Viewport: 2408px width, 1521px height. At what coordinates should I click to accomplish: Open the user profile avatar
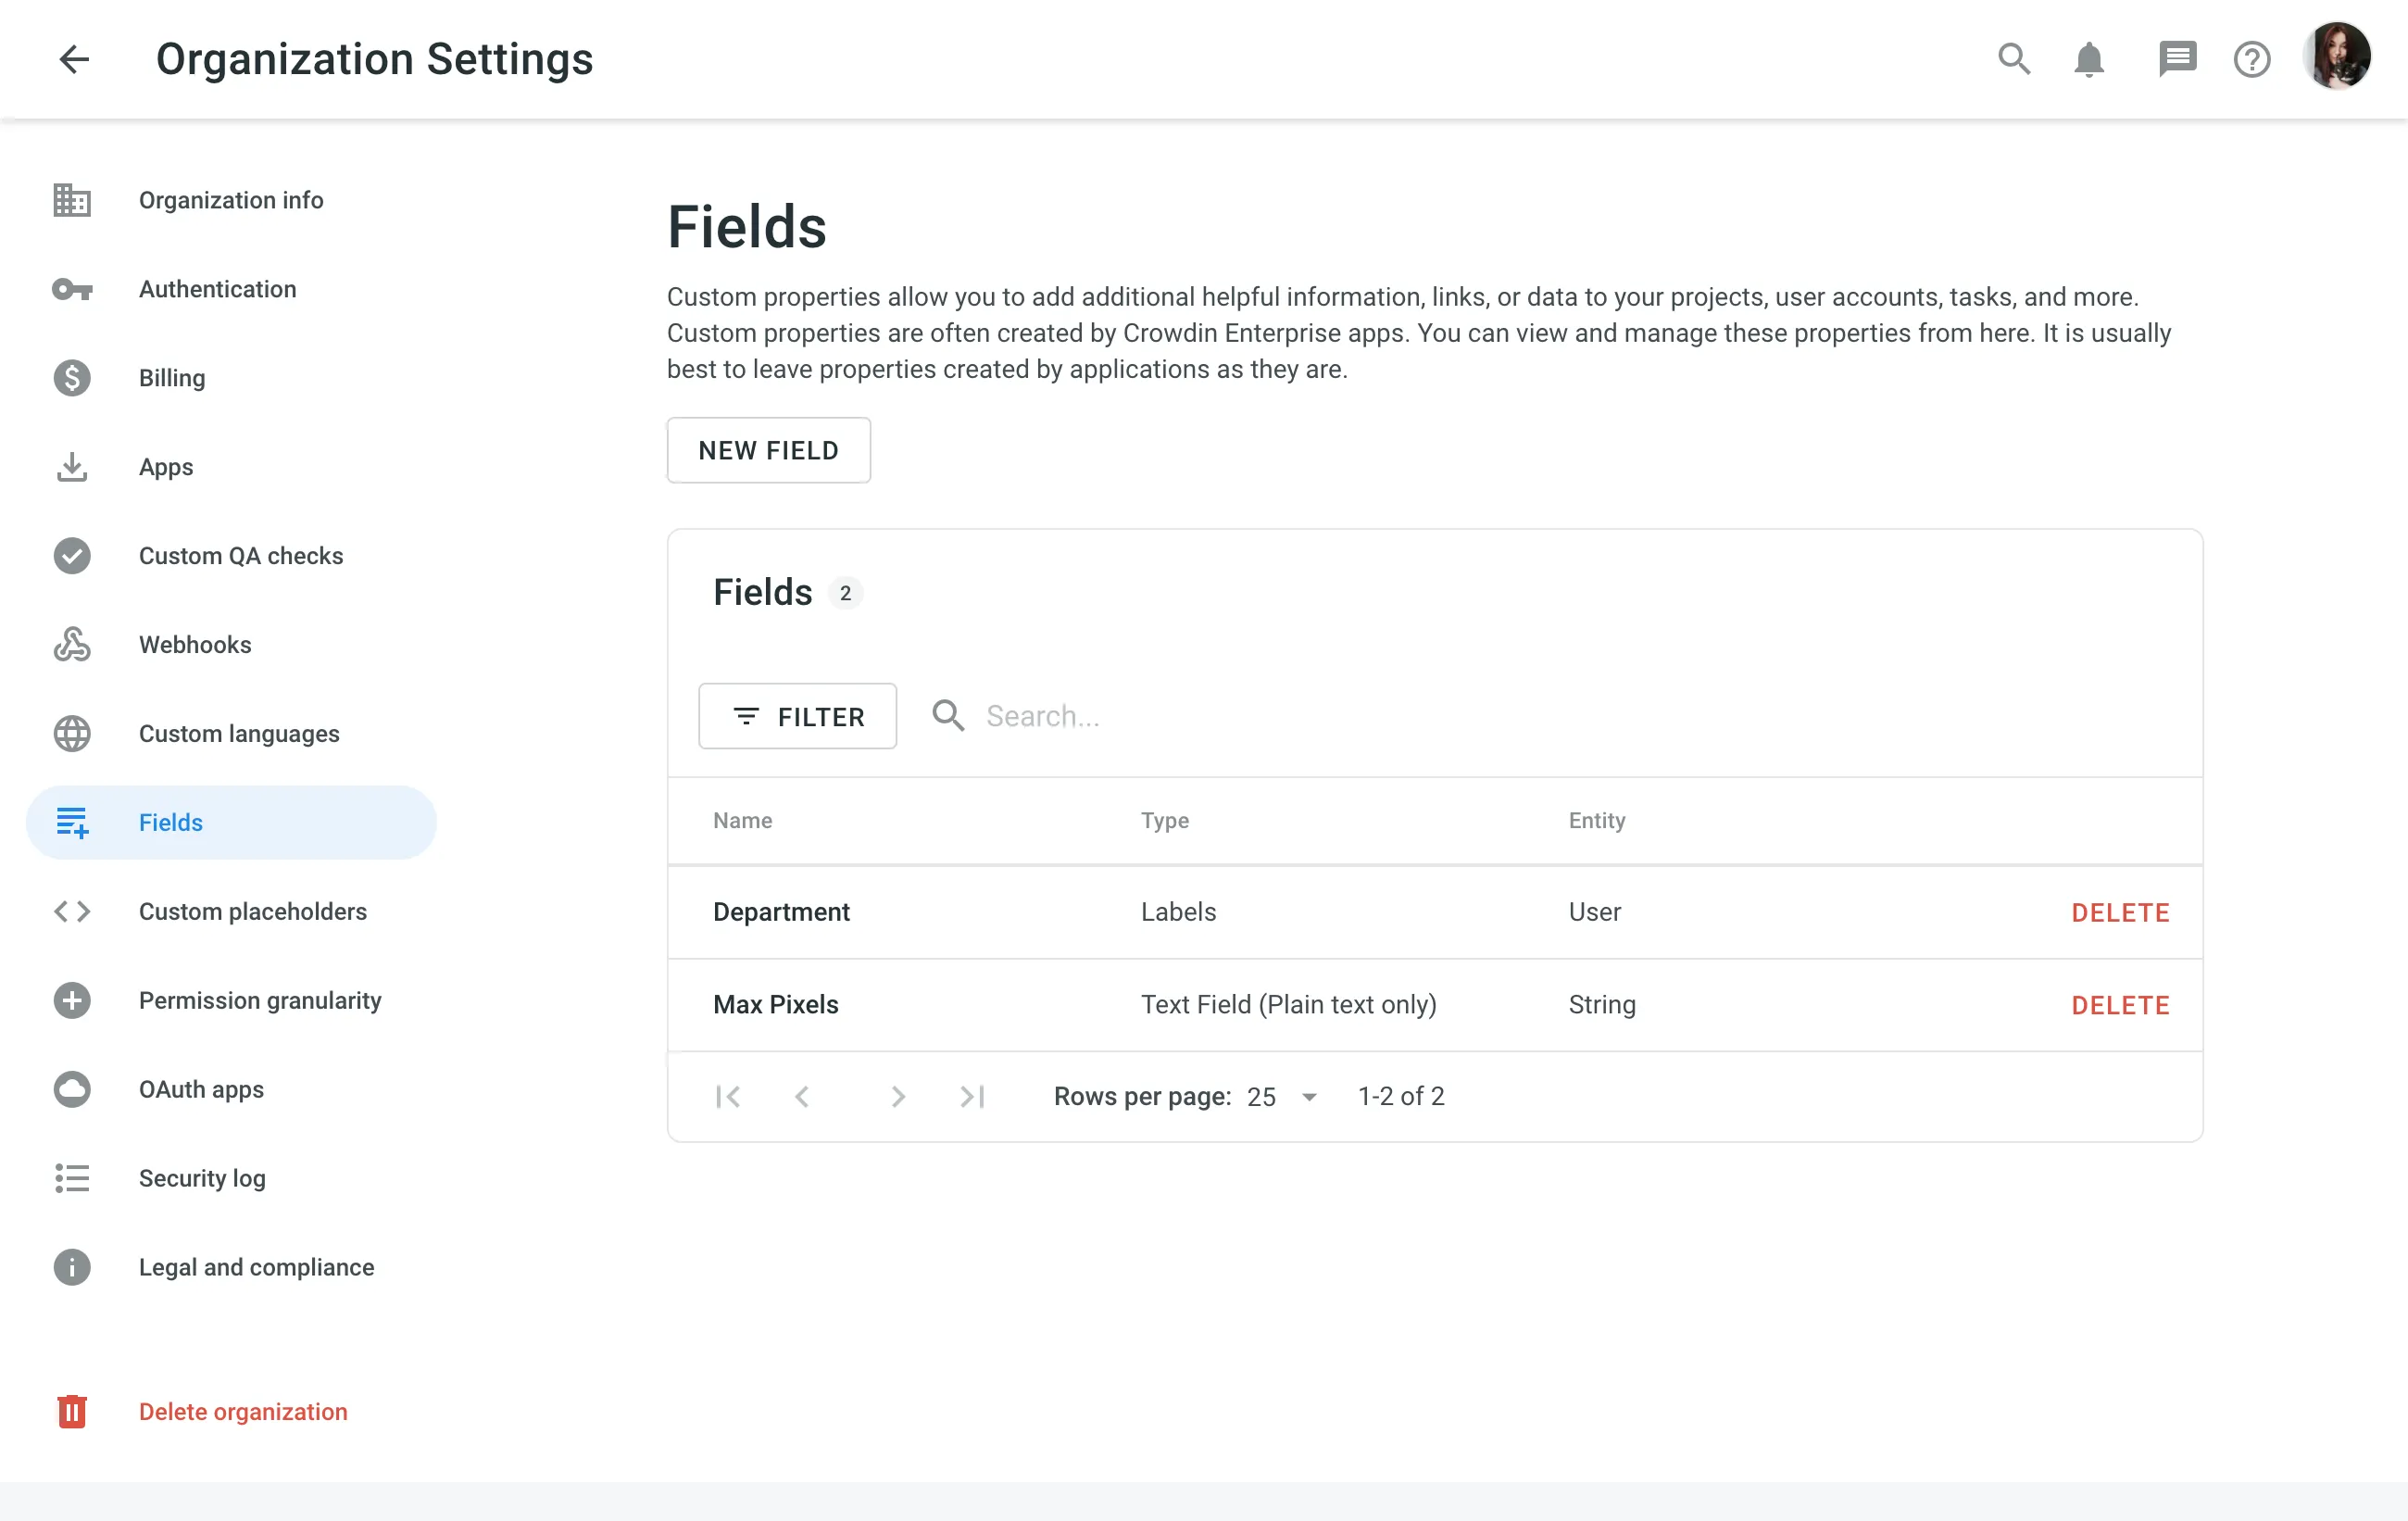2336,57
